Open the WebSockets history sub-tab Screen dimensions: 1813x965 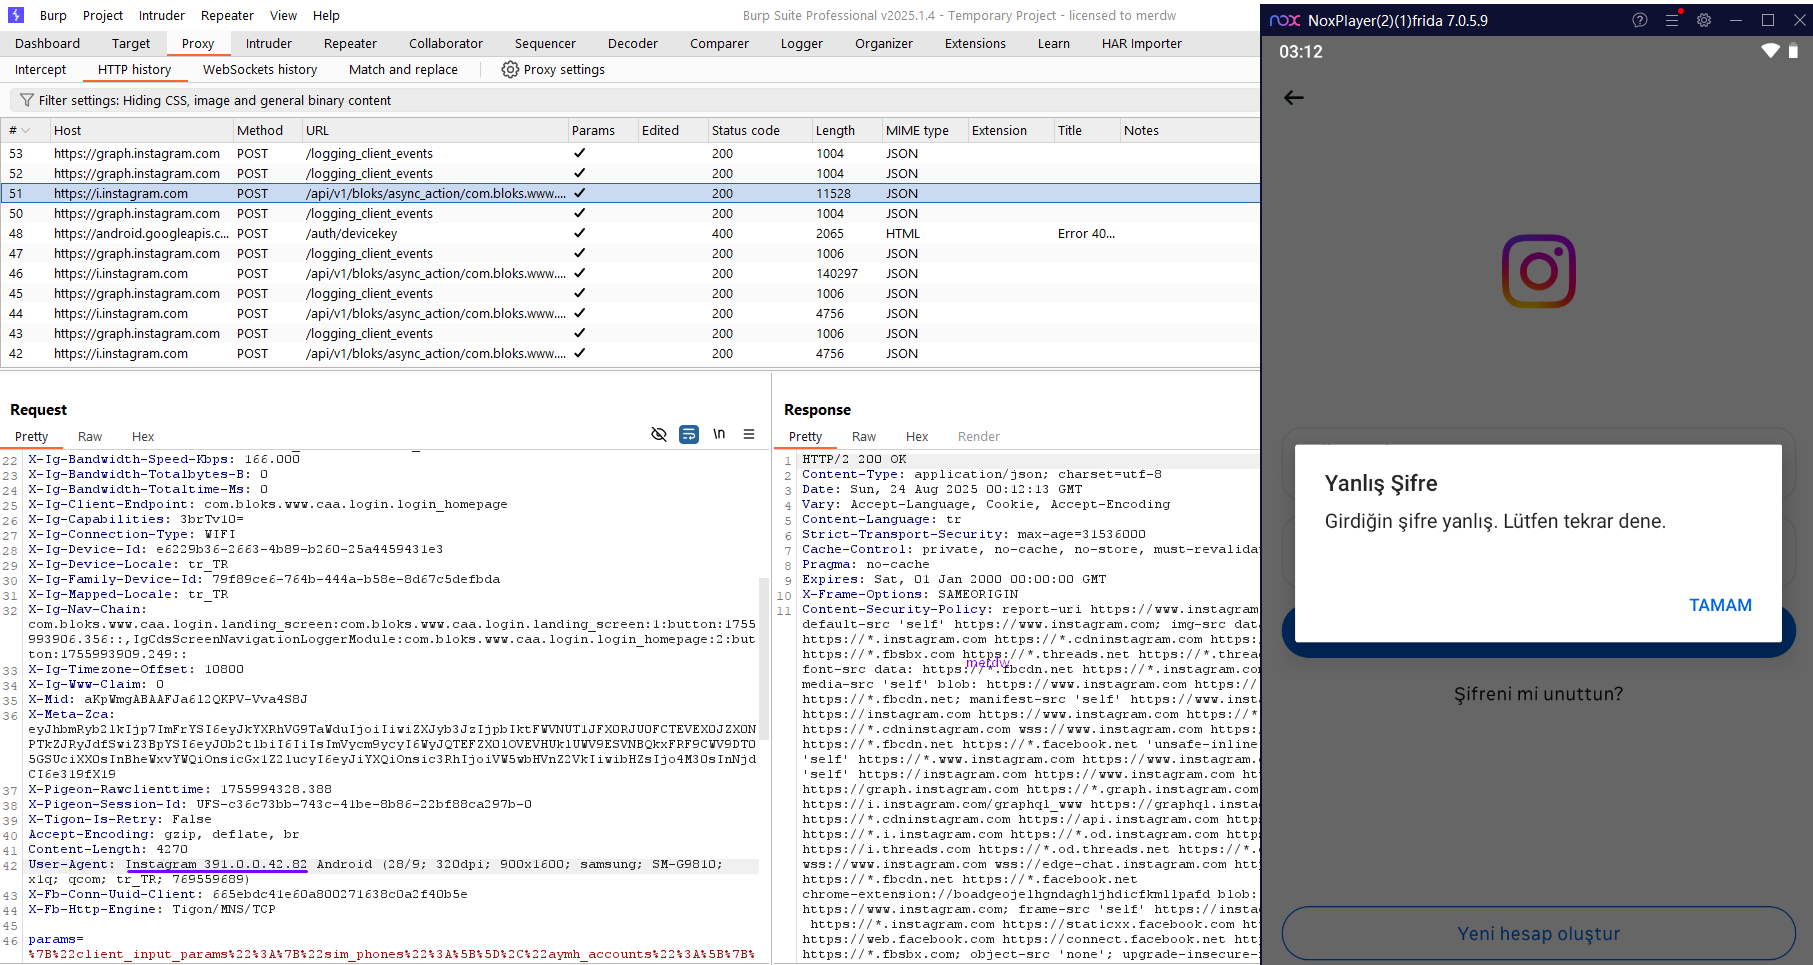coord(260,69)
